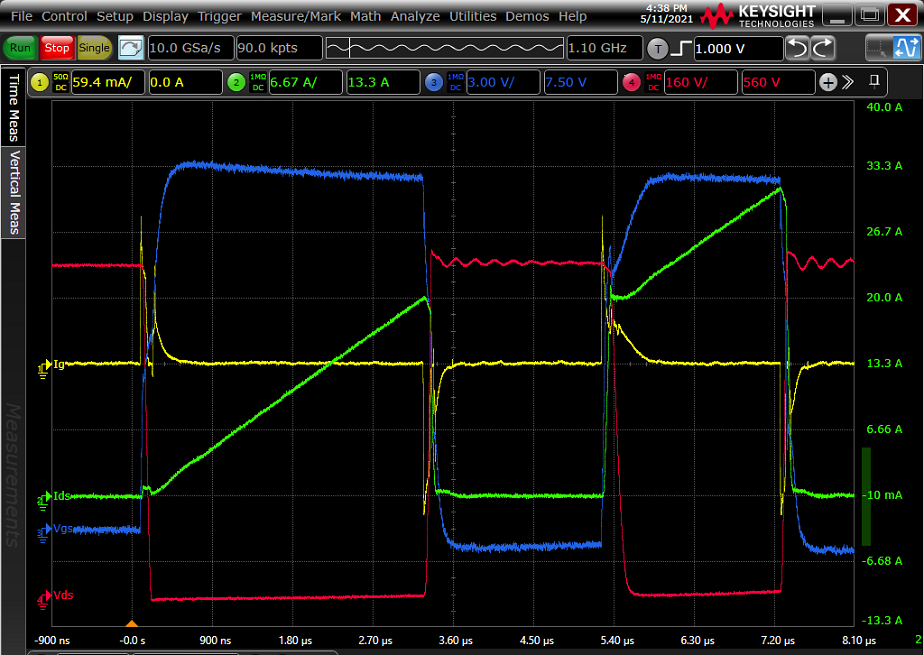Open the Trigger menu

tap(219, 17)
